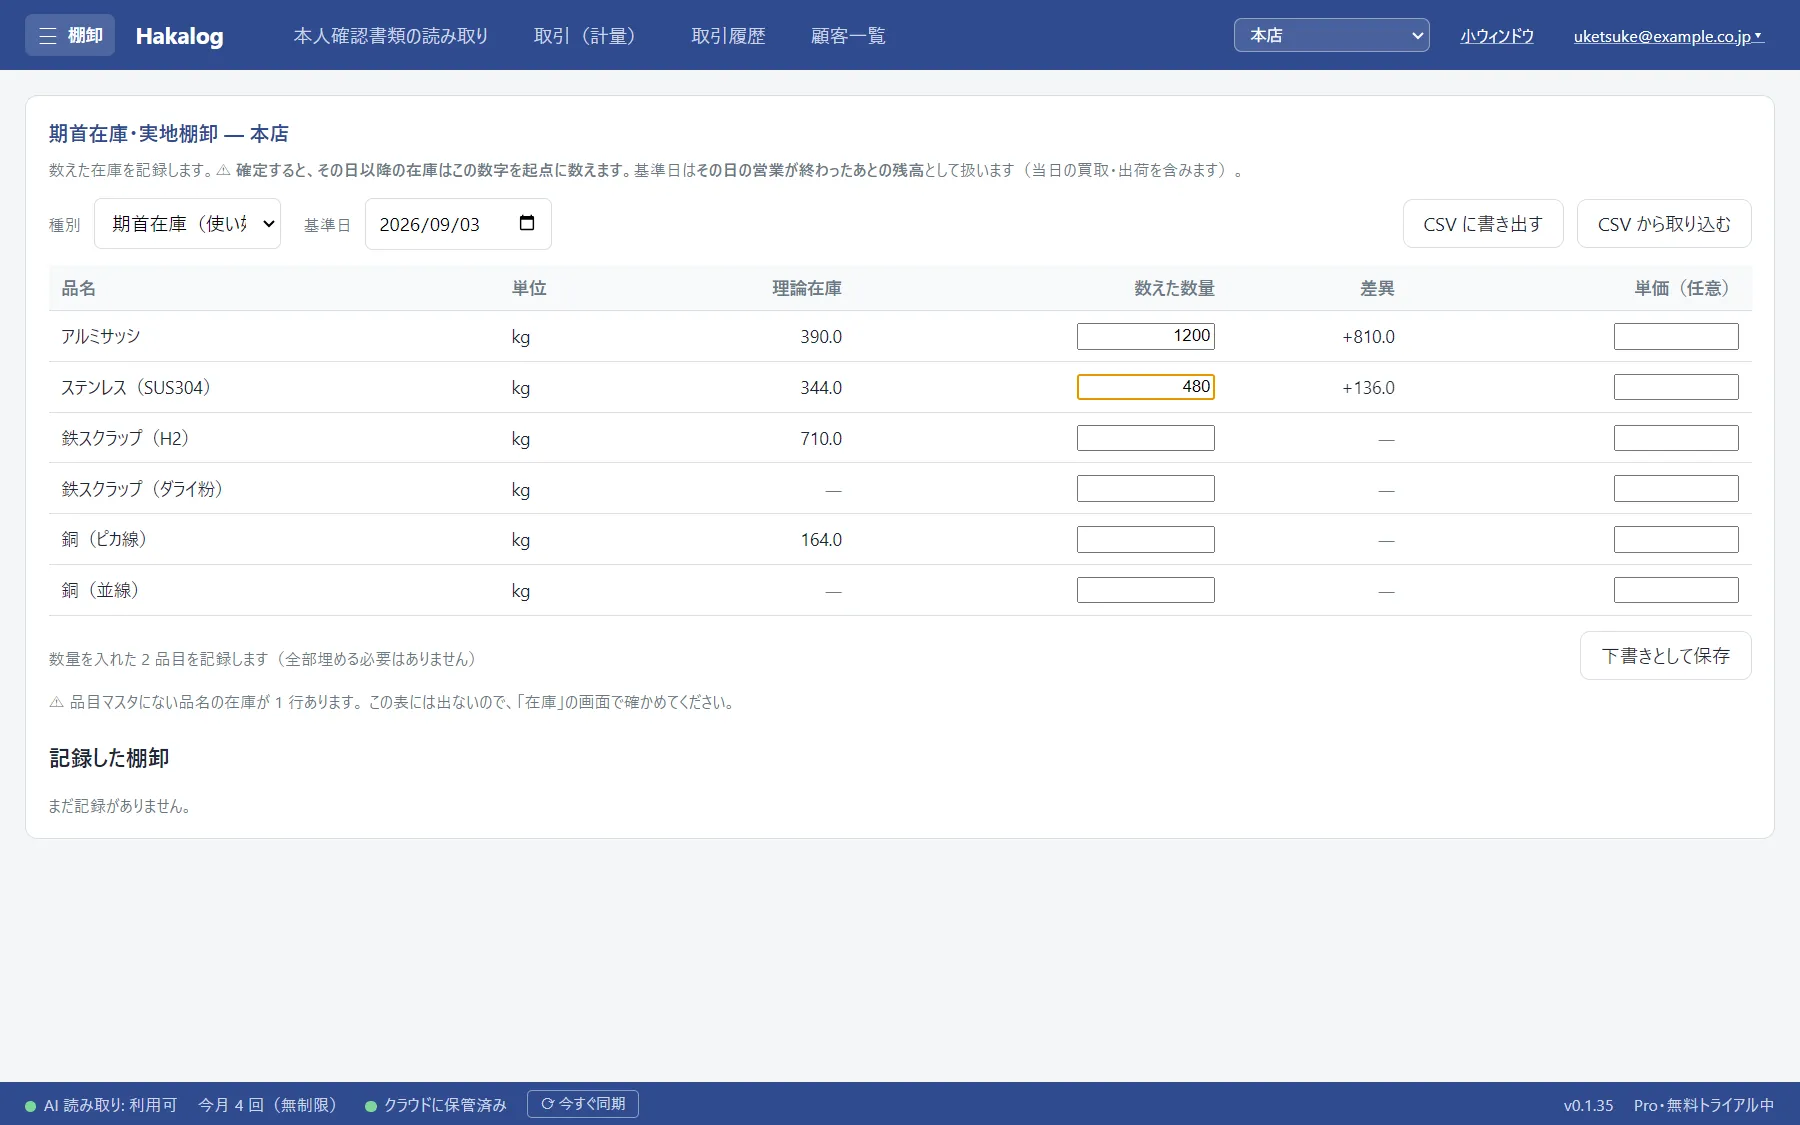Screen dimensions: 1800x1125
Task: Expand the 本店 store selector dropdown
Action: [1331, 35]
